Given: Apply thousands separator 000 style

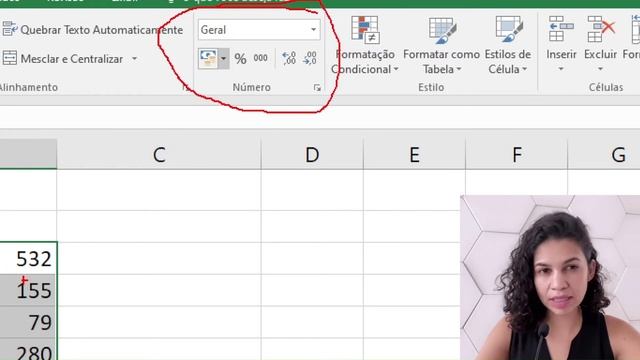Looking at the screenshot, I should pos(260,58).
